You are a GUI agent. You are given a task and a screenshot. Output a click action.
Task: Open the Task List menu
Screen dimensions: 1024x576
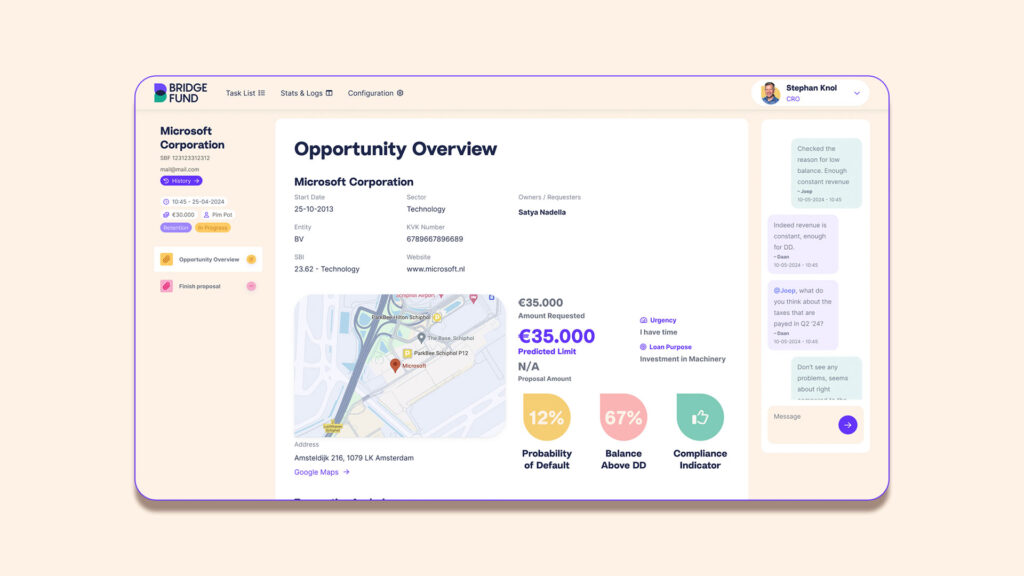245,93
